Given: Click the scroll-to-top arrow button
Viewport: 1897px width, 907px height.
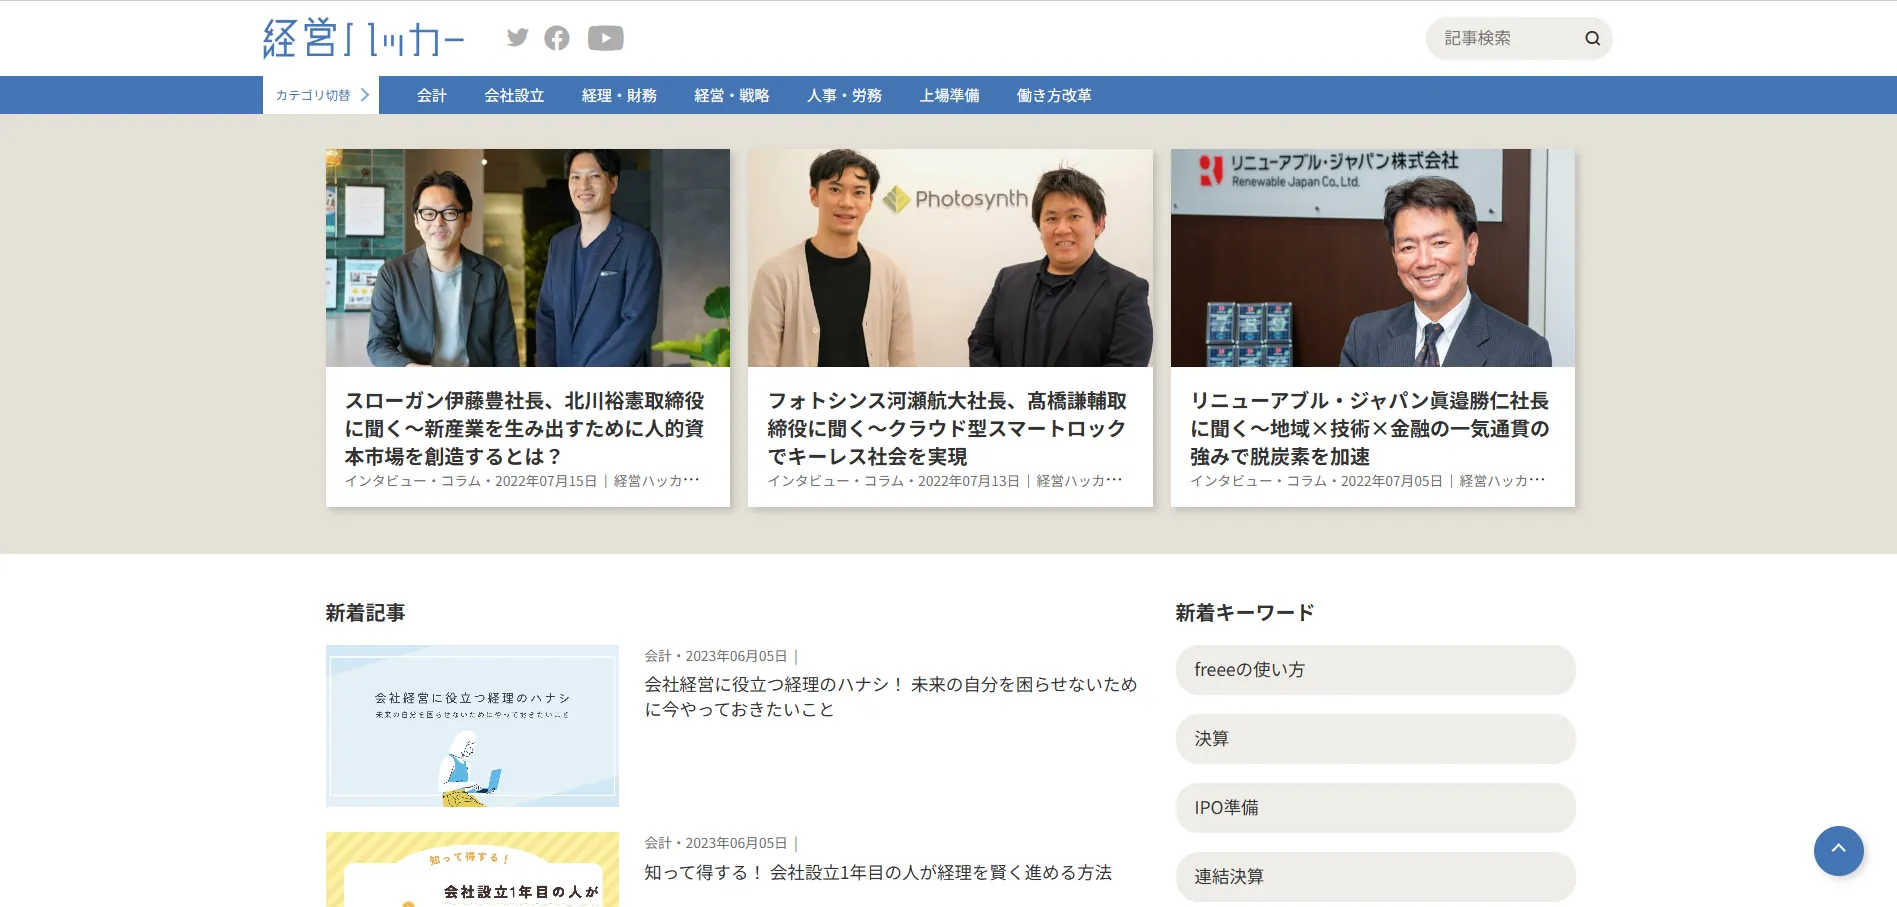Looking at the screenshot, I should (1838, 850).
